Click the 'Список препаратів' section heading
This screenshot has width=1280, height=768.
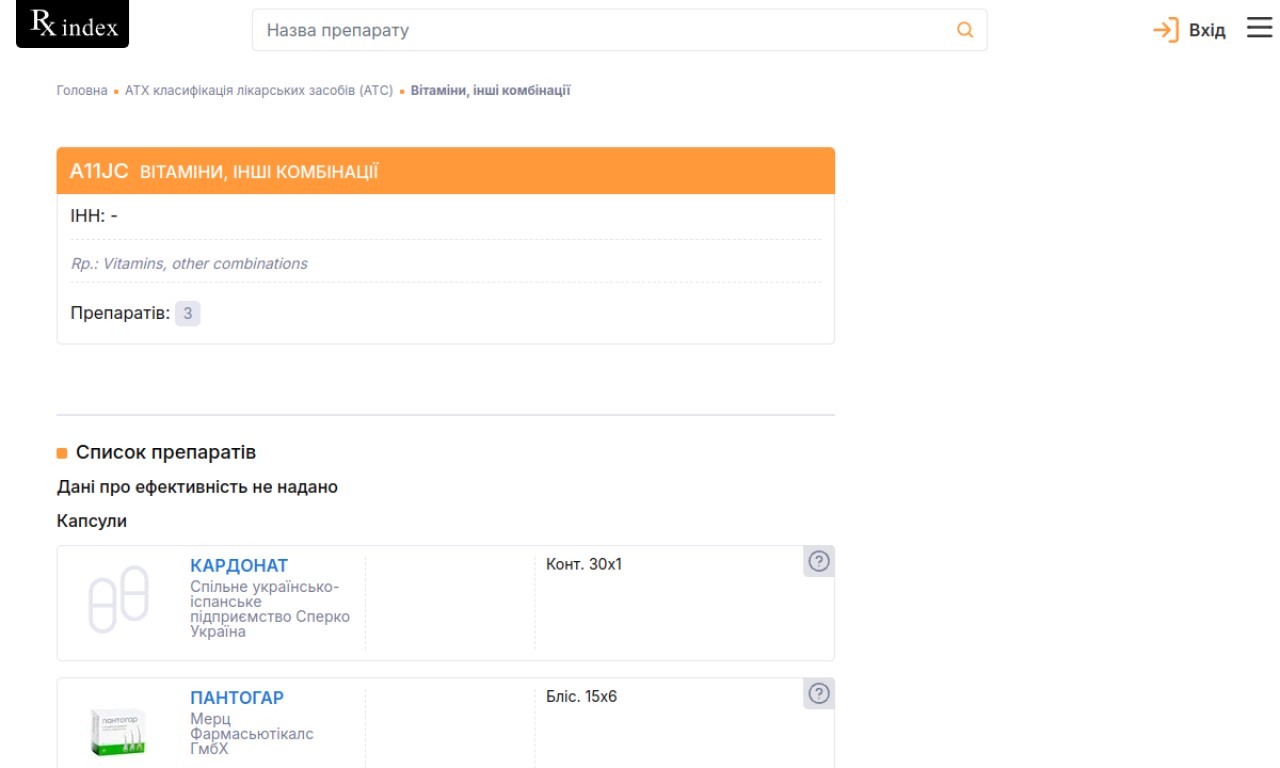click(166, 452)
